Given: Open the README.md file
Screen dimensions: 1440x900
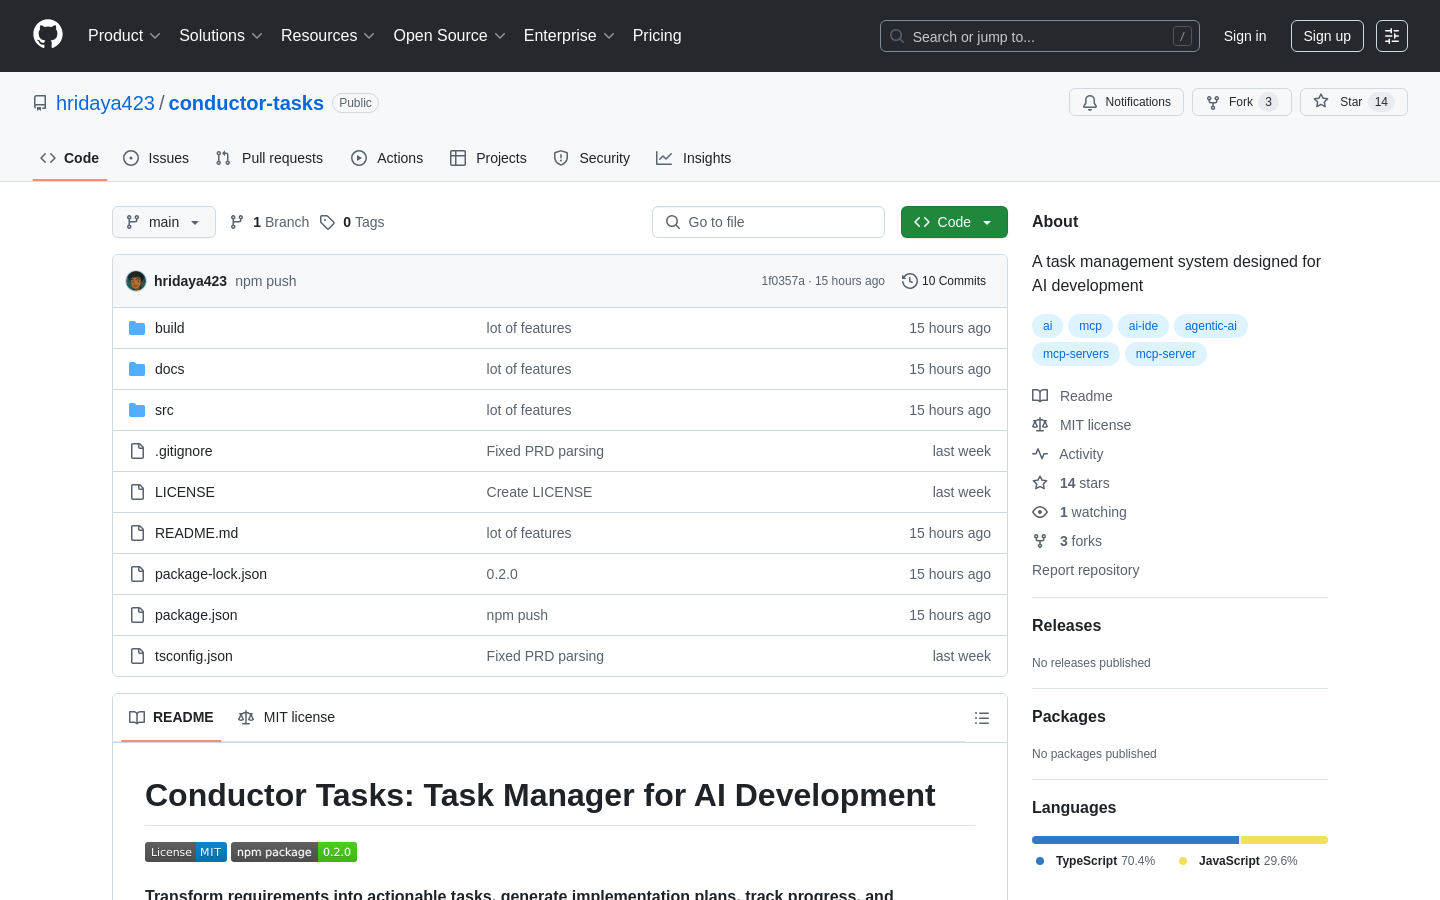Looking at the screenshot, I should click(x=196, y=533).
